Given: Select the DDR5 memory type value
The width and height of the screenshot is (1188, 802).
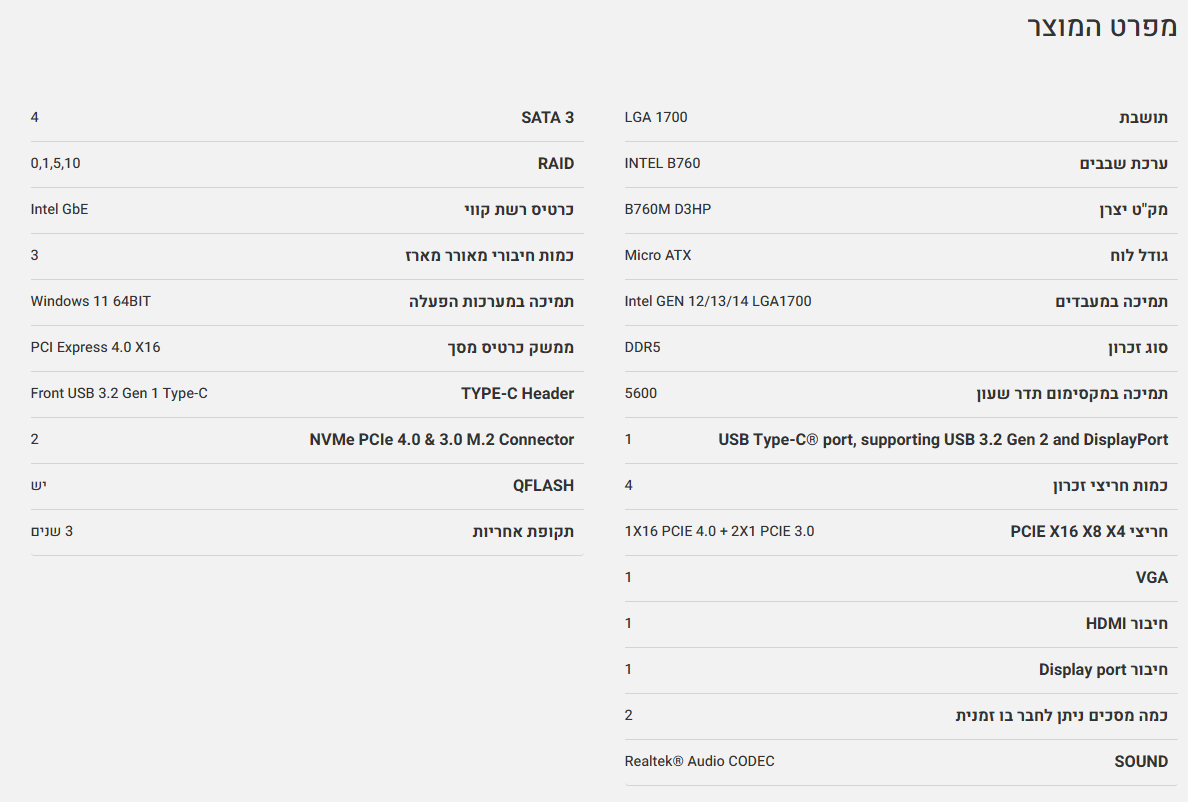Looking at the screenshot, I should tap(642, 348).
